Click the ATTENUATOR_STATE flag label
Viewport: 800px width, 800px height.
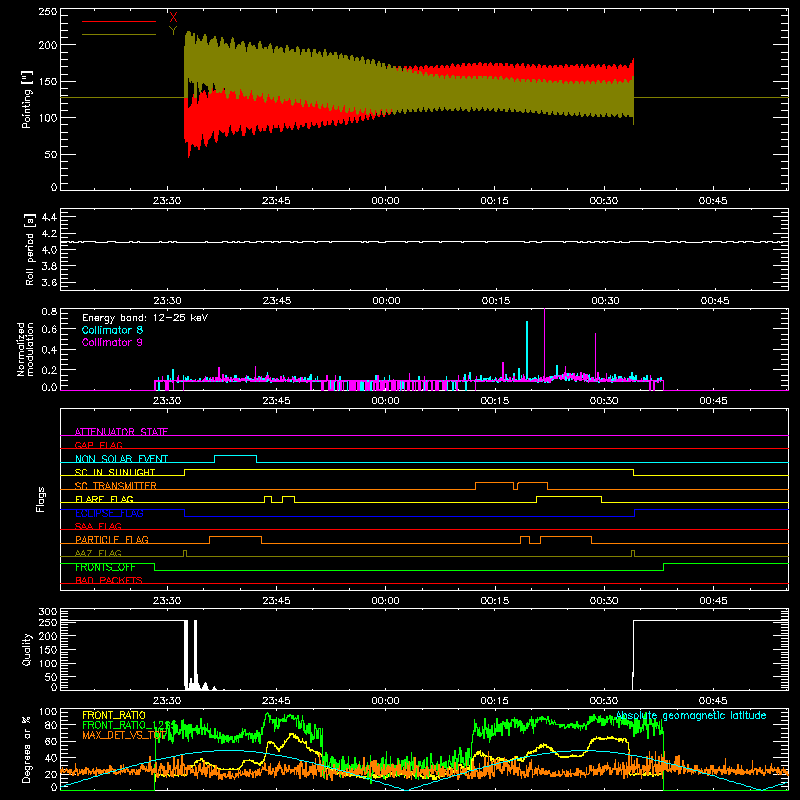pos(121,432)
